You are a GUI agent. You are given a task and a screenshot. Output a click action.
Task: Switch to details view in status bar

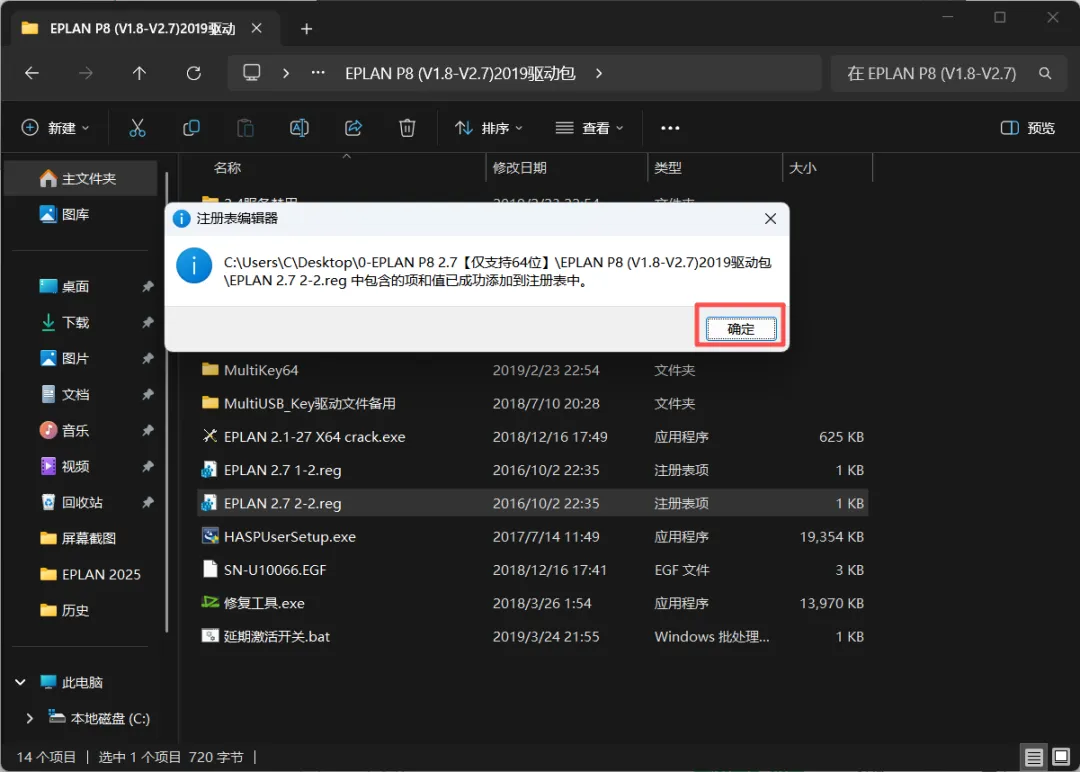1033,758
